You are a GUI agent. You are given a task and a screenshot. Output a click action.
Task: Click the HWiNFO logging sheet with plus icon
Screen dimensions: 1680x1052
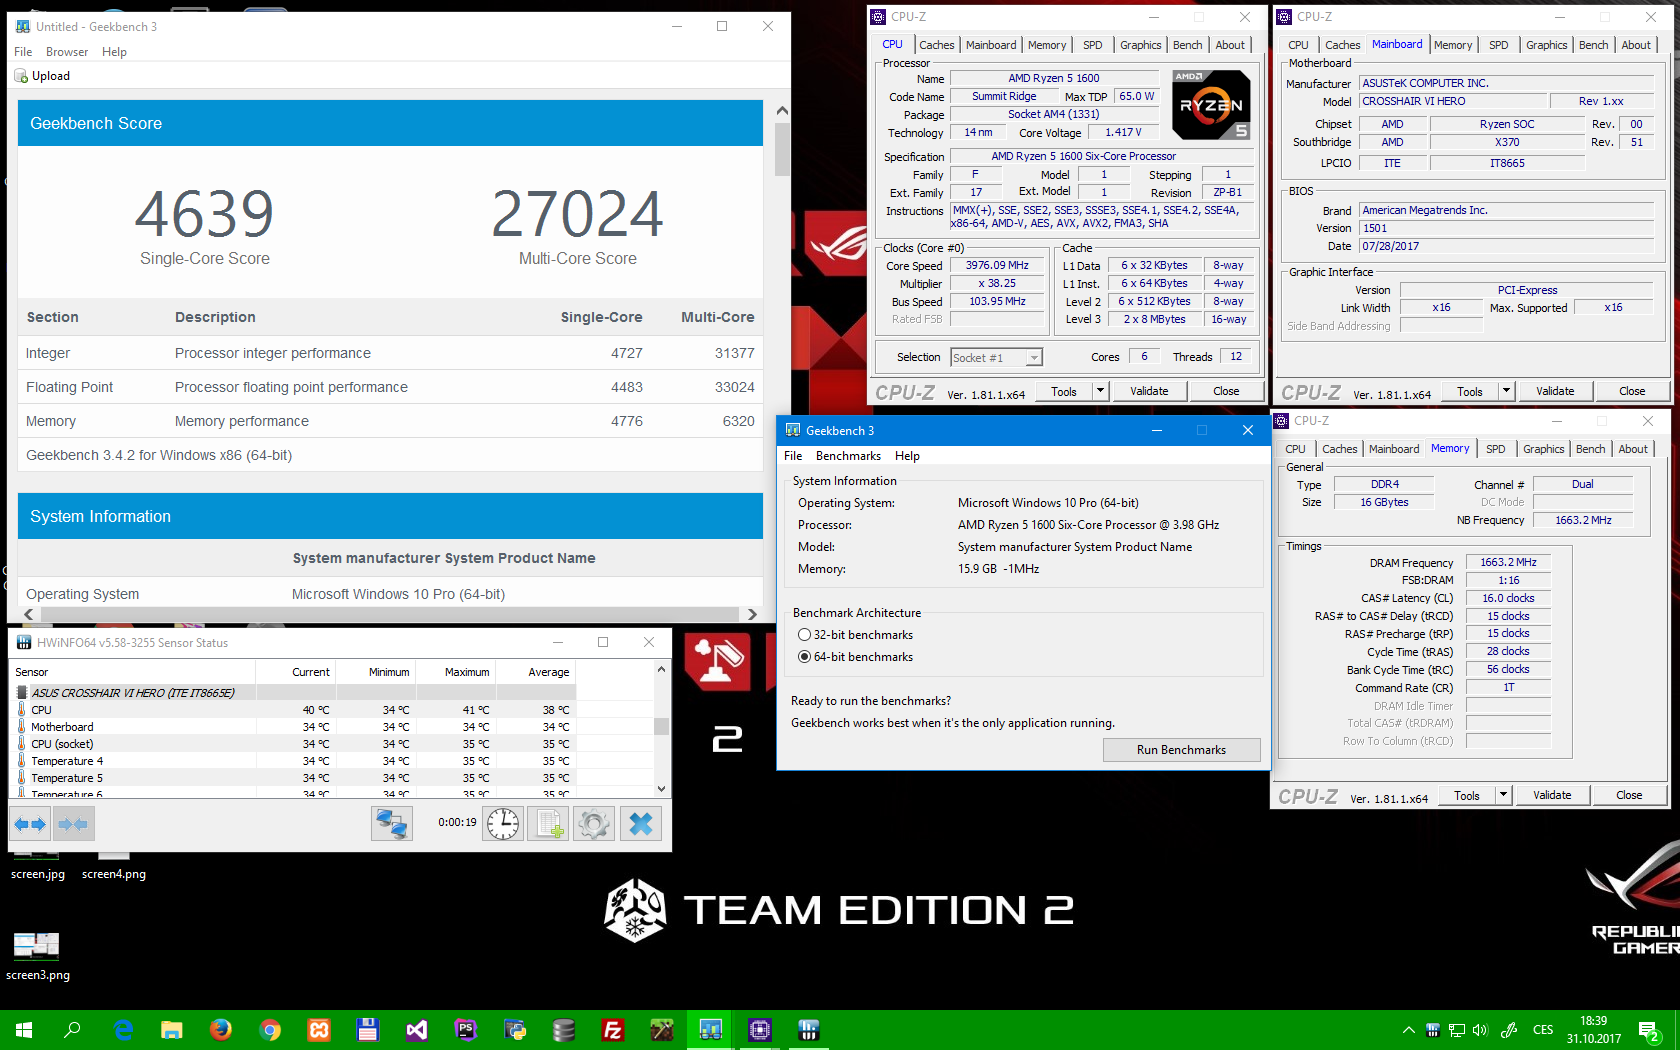point(548,824)
